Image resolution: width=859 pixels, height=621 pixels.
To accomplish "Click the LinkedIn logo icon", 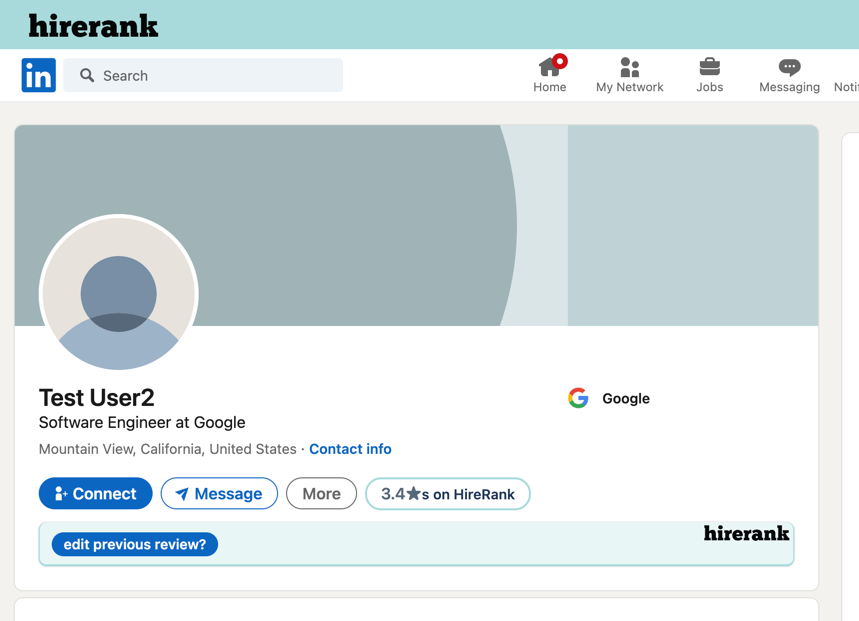I will click(x=38, y=75).
